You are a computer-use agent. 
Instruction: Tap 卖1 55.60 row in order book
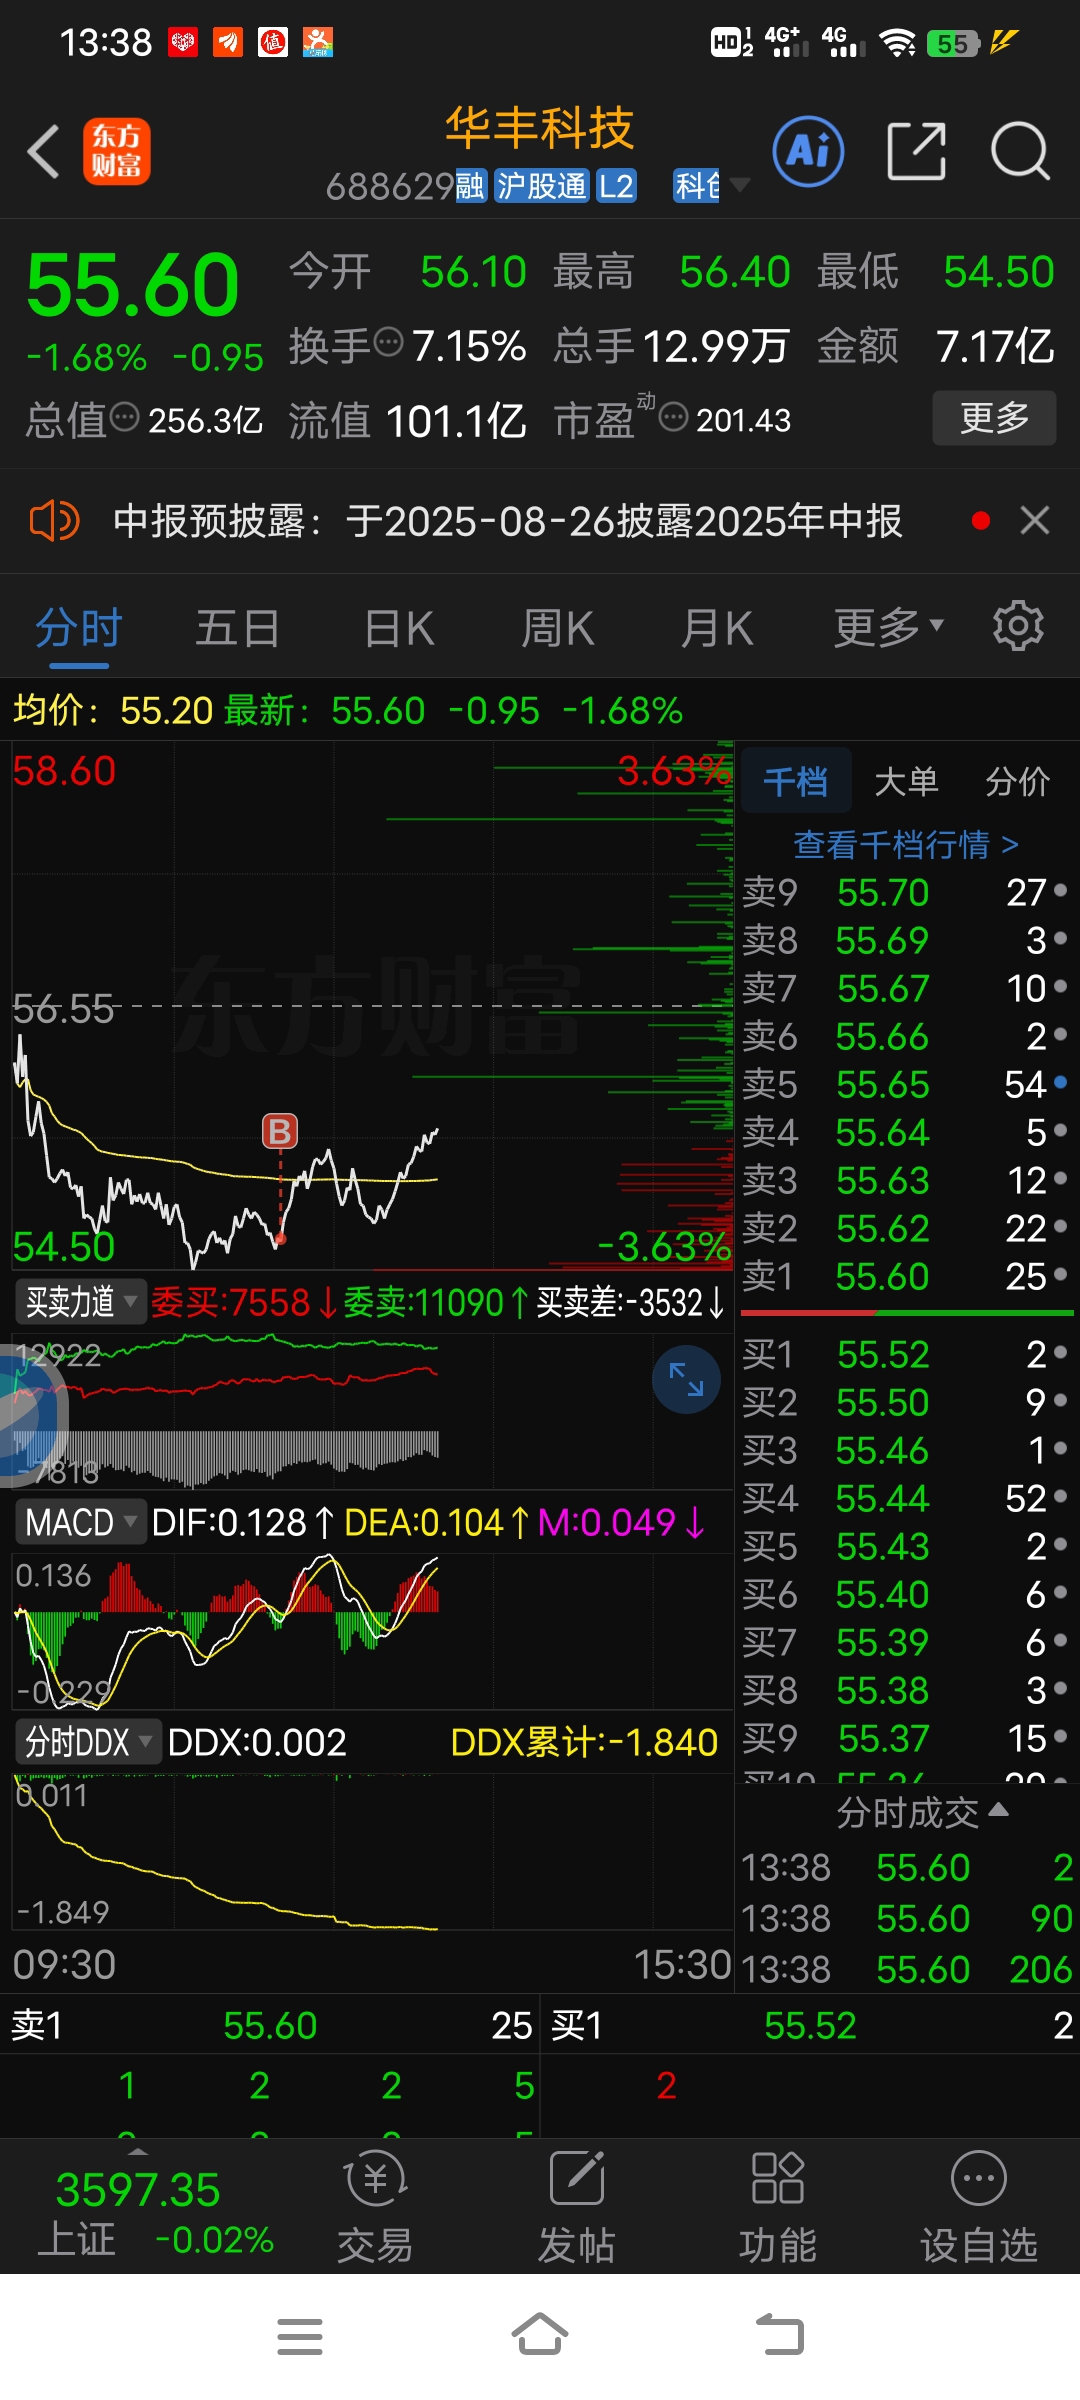906,1276
